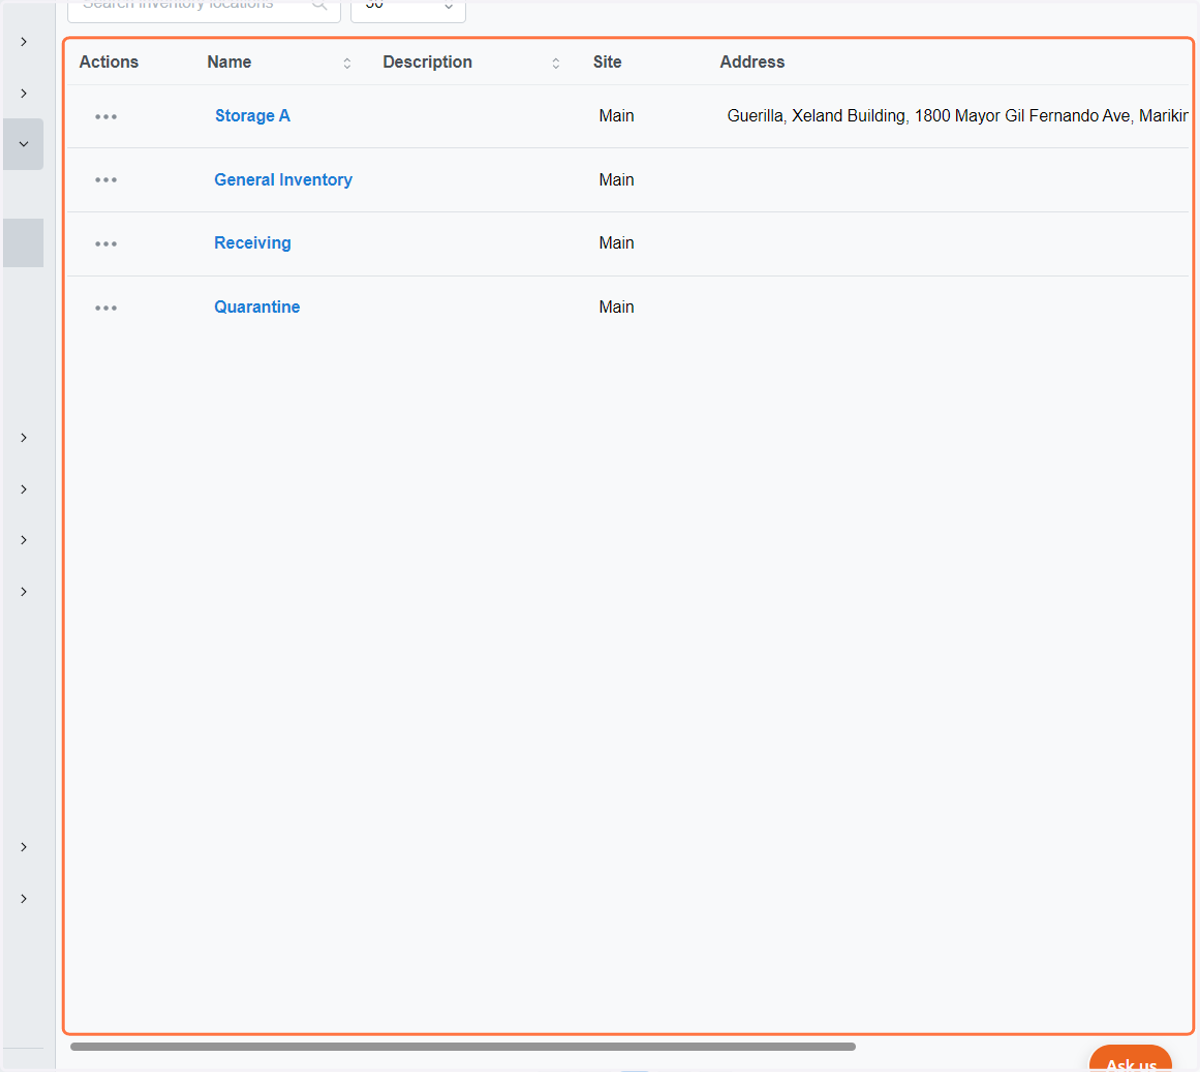The height and width of the screenshot is (1072, 1200).
Task: Select the Guerilla, Xeland Building address cell
Action: tap(957, 116)
